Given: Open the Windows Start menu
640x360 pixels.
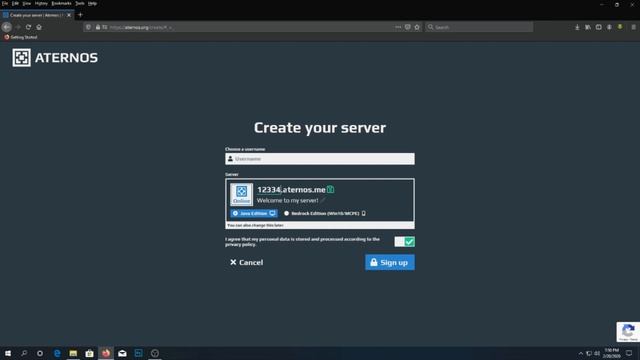Looking at the screenshot, I should (8, 353).
